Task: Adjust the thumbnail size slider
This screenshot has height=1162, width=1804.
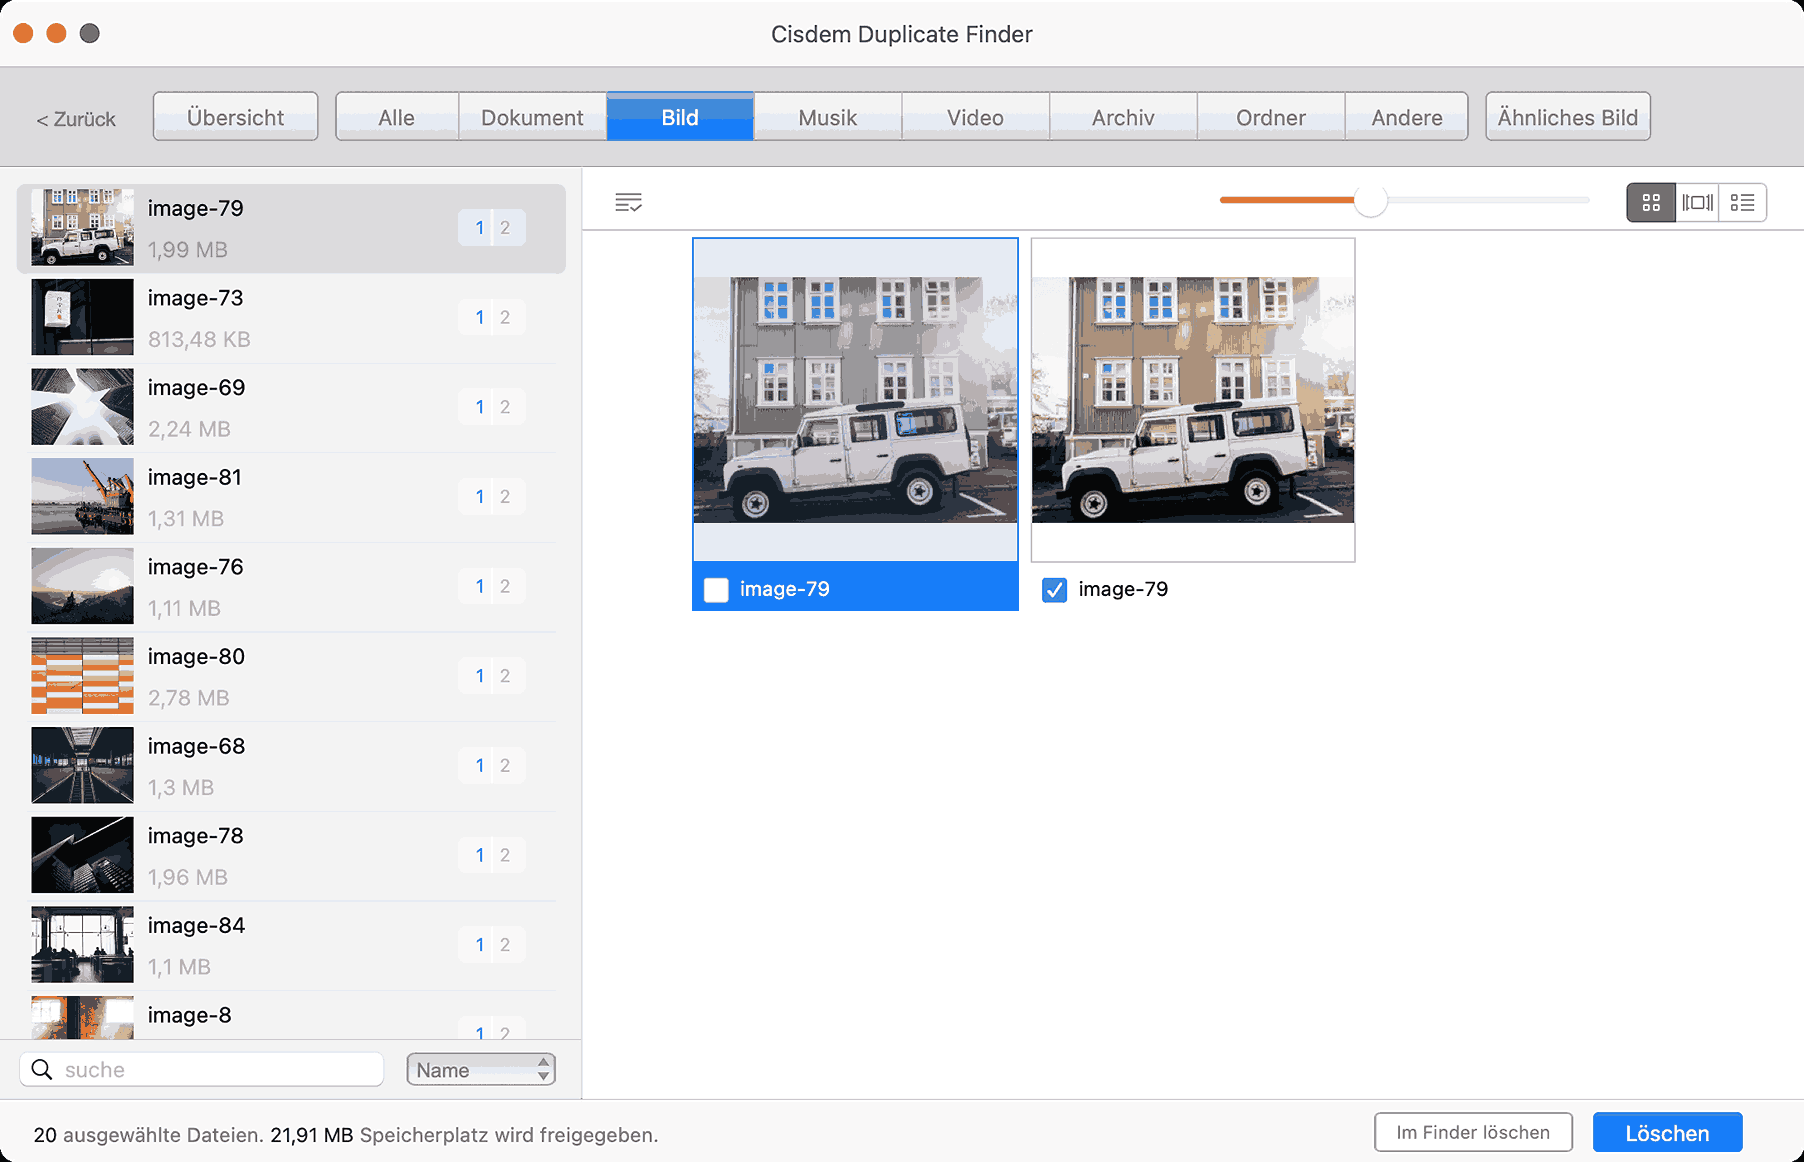Action: (x=1370, y=200)
